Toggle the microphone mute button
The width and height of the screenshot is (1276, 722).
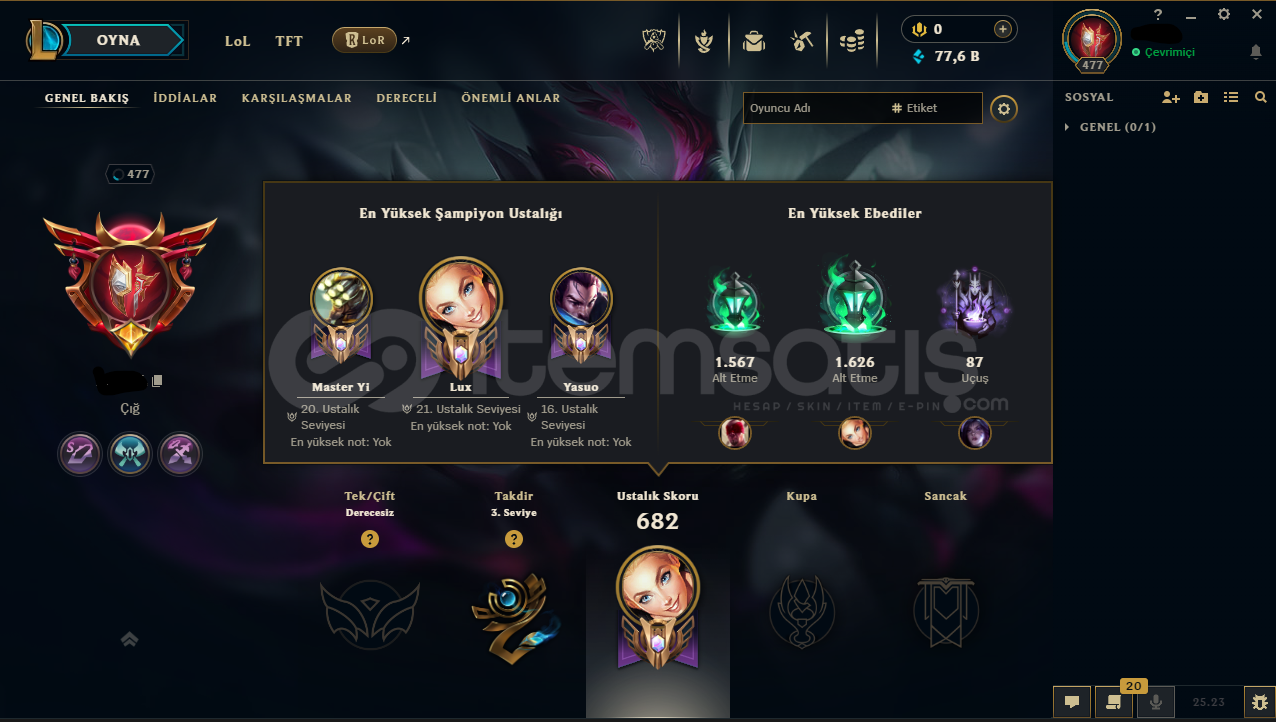point(1156,702)
